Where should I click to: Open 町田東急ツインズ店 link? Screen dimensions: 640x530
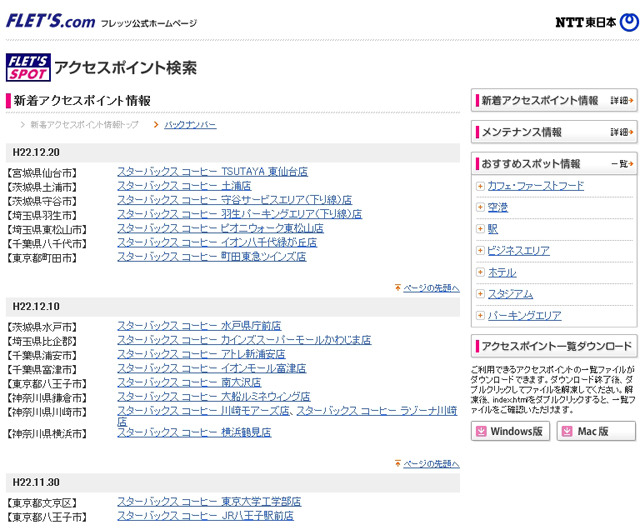[212, 256]
